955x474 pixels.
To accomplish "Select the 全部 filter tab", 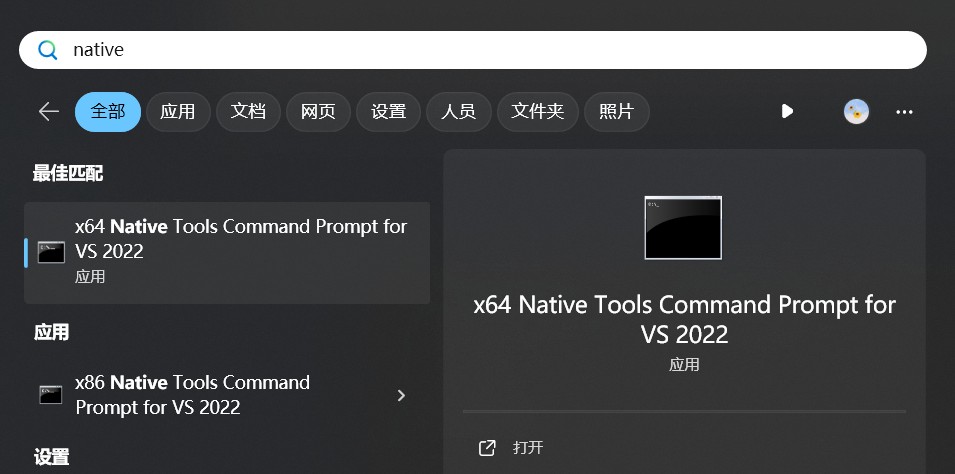I will point(108,111).
